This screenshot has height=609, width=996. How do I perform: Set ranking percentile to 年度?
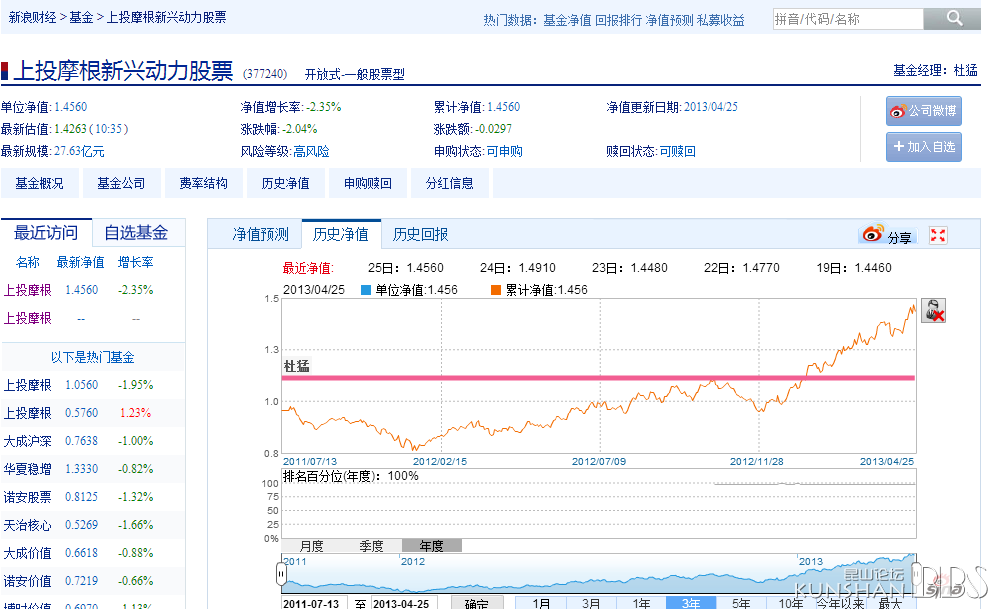[432, 545]
